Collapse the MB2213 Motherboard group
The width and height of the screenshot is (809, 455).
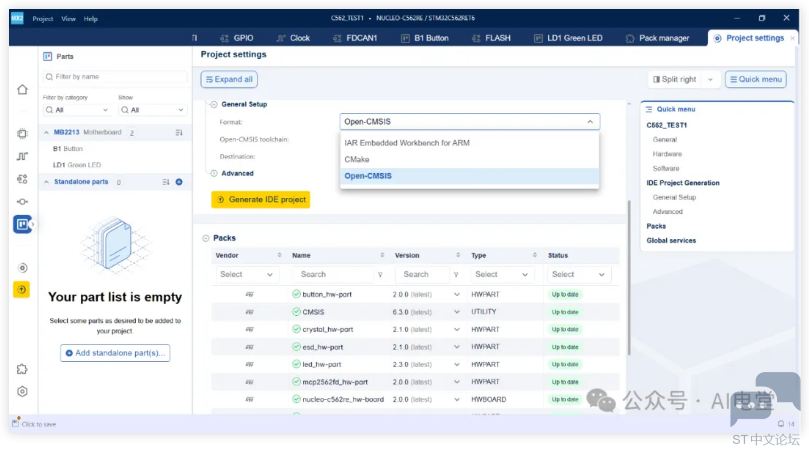45,132
